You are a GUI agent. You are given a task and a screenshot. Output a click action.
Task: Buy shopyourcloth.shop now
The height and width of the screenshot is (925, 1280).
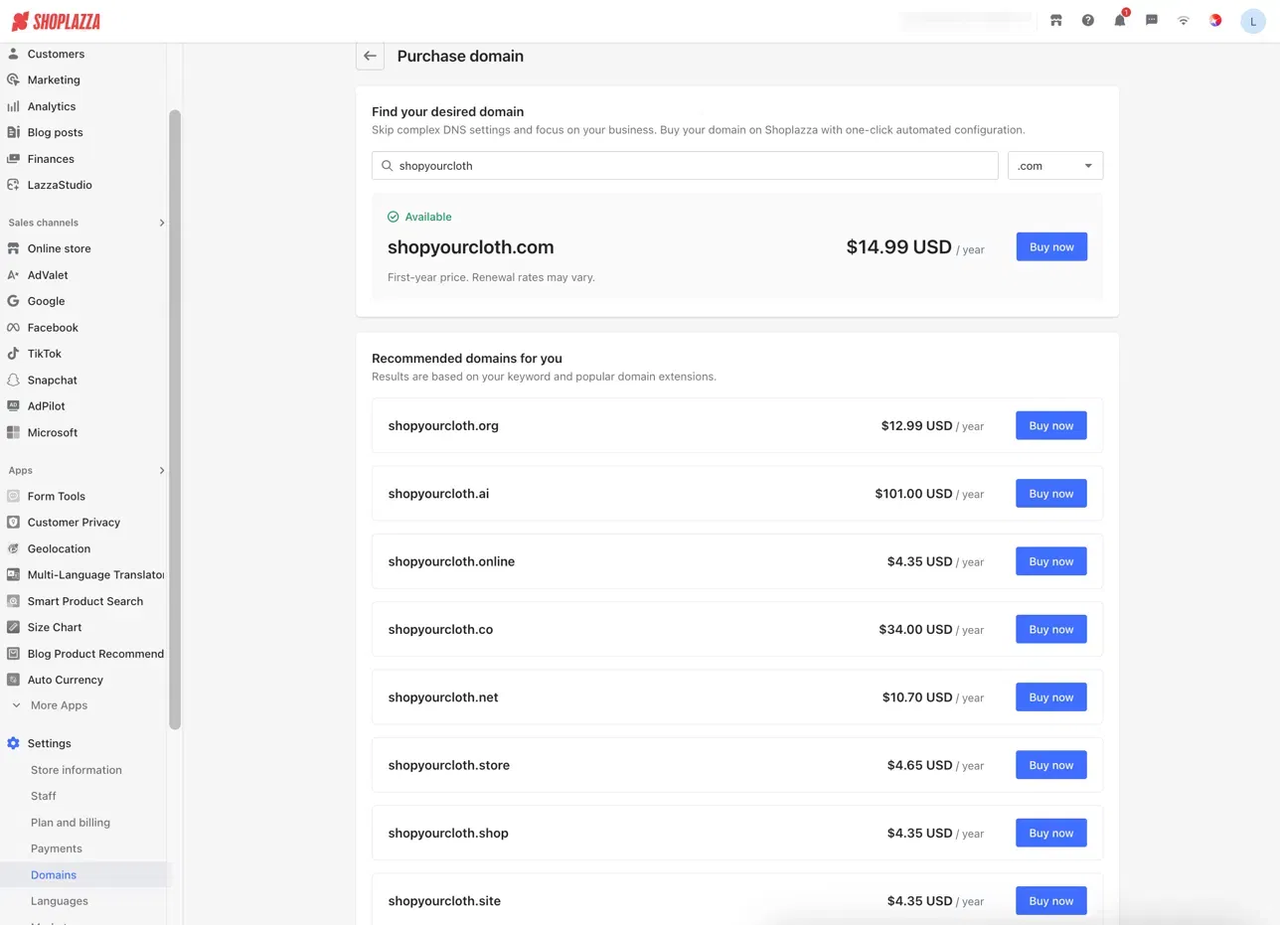pos(1051,833)
